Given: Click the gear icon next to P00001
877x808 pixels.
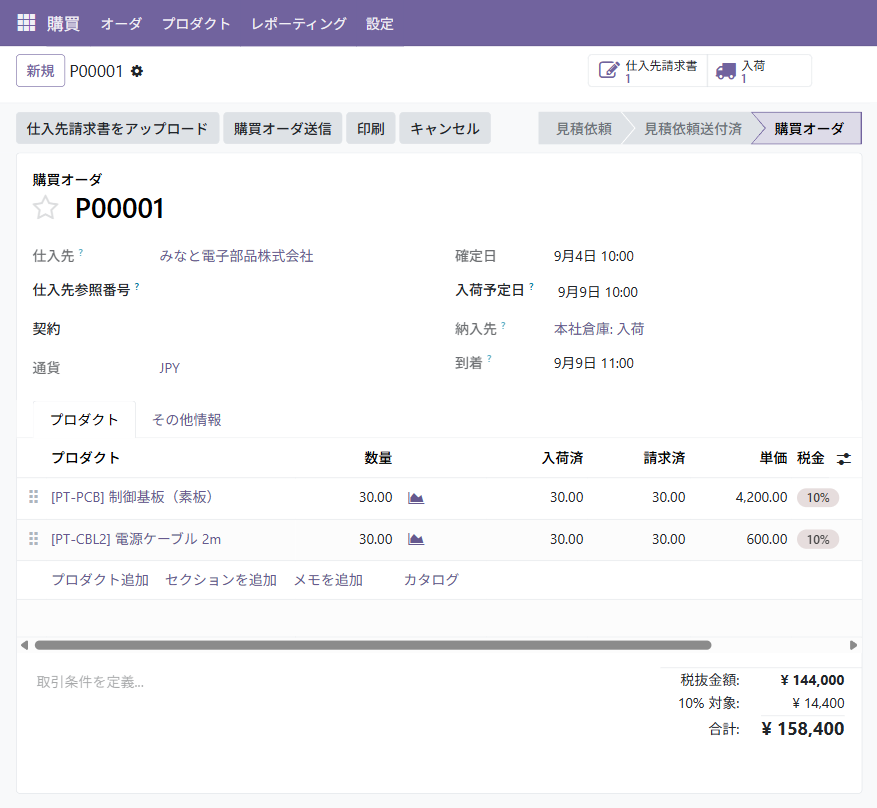Looking at the screenshot, I should (137, 71).
